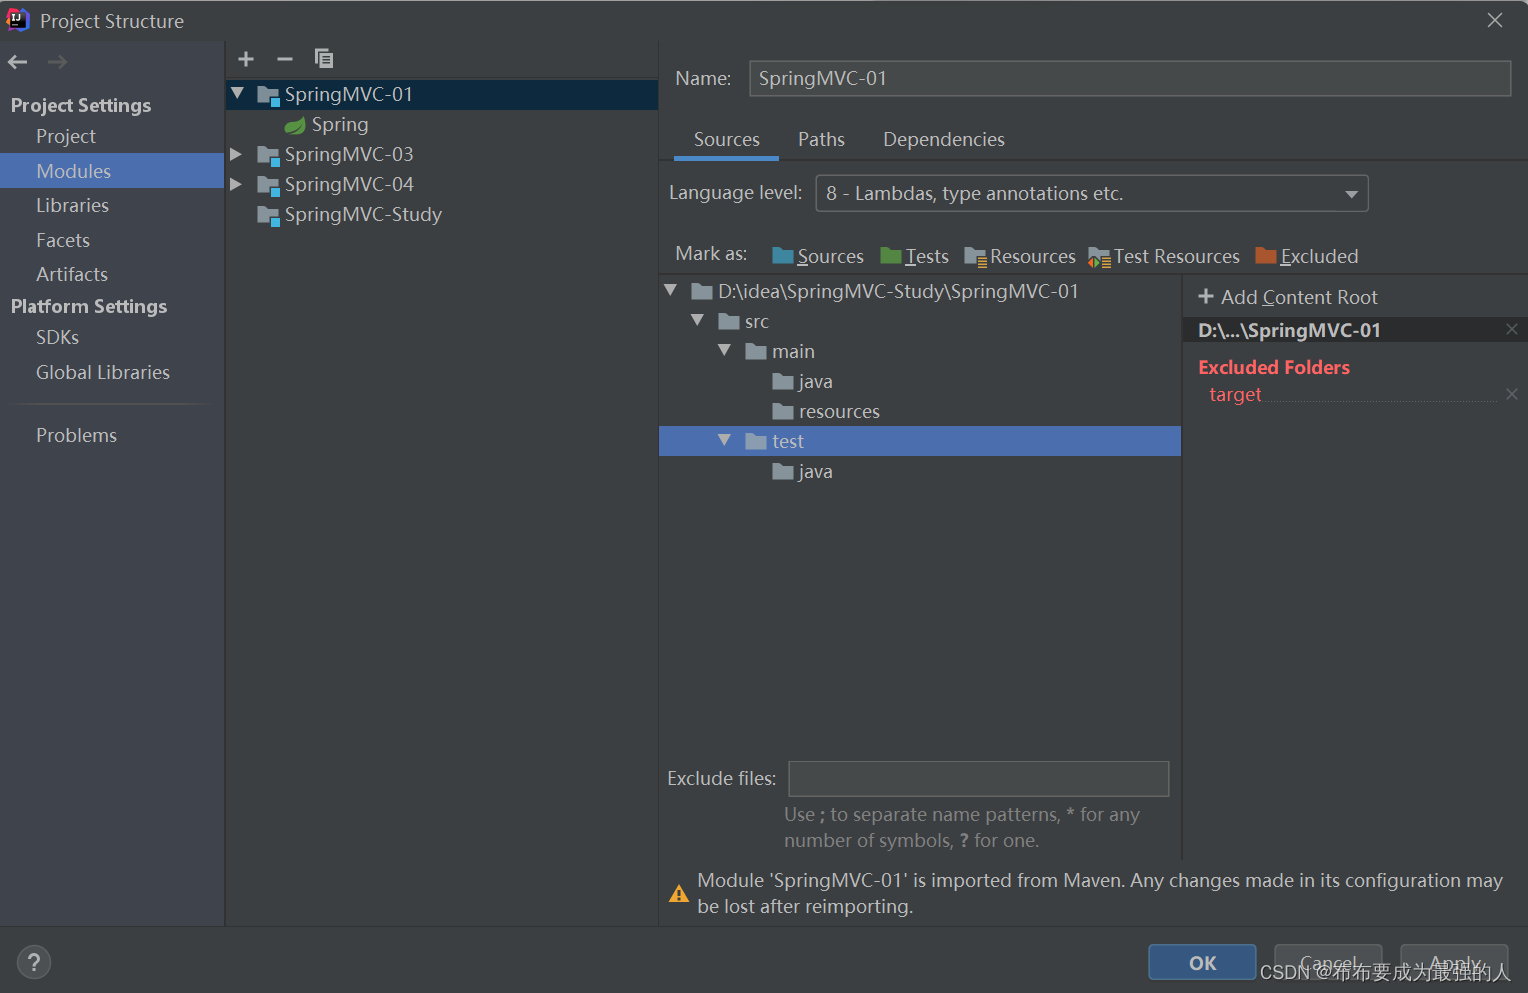
Task: Click the OK button
Action: tap(1202, 962)
